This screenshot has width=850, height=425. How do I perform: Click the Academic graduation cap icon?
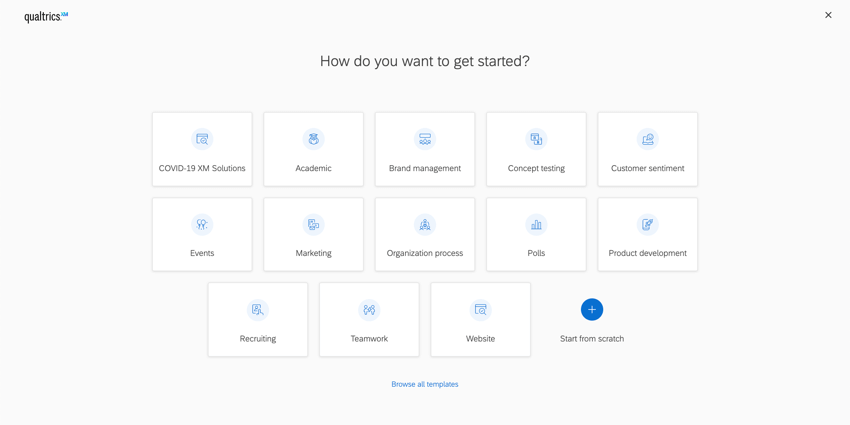[313, 139]
